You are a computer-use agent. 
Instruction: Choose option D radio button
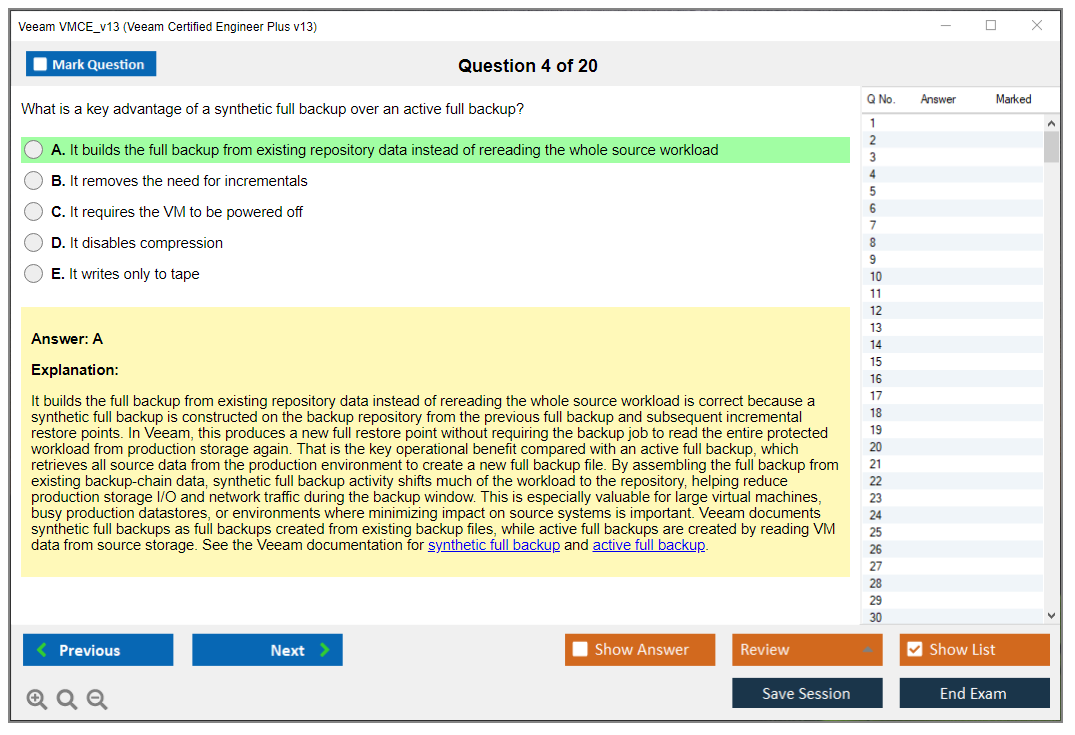pos(34,242)
